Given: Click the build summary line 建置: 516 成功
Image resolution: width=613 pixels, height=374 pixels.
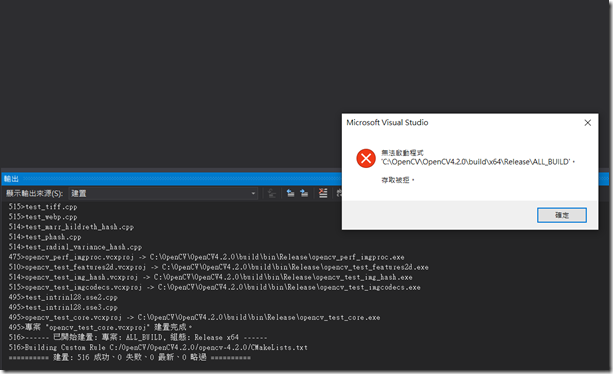Looking at the screenshot, I should [x=129, y=357].
